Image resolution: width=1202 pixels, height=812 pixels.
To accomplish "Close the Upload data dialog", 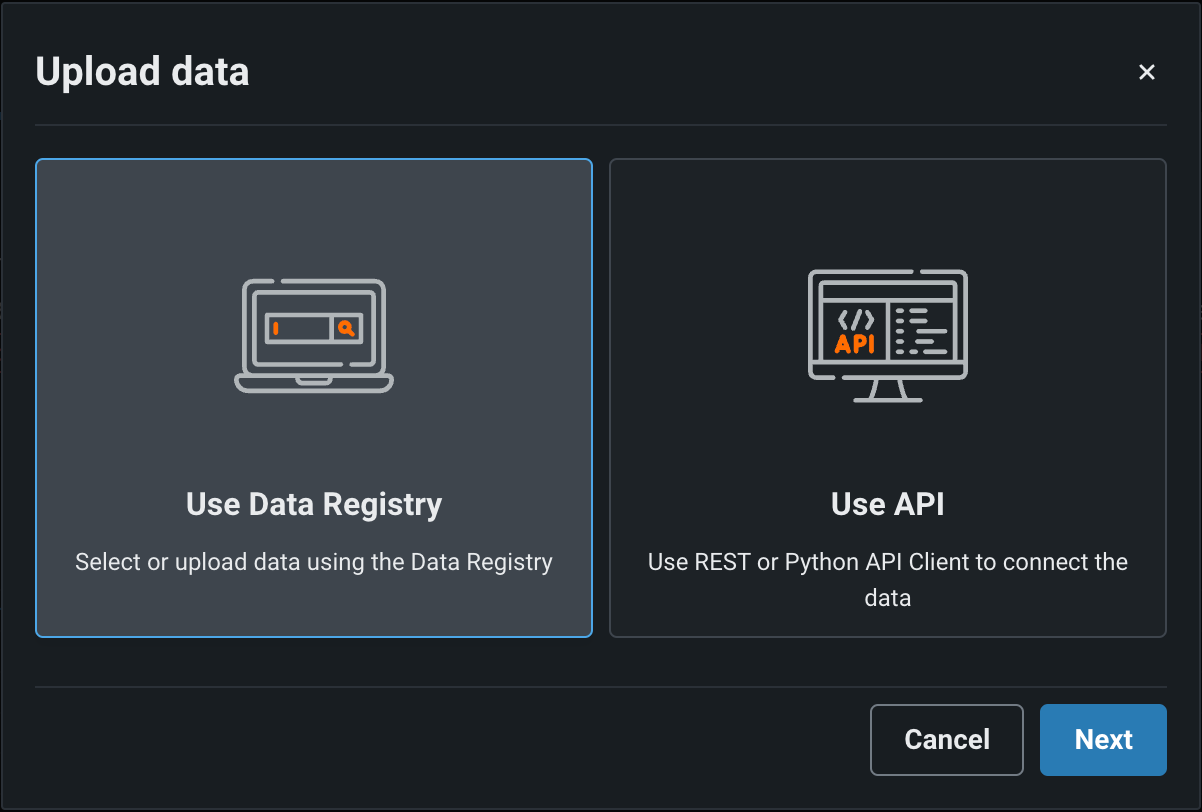I will click(x=1147, y=72).
